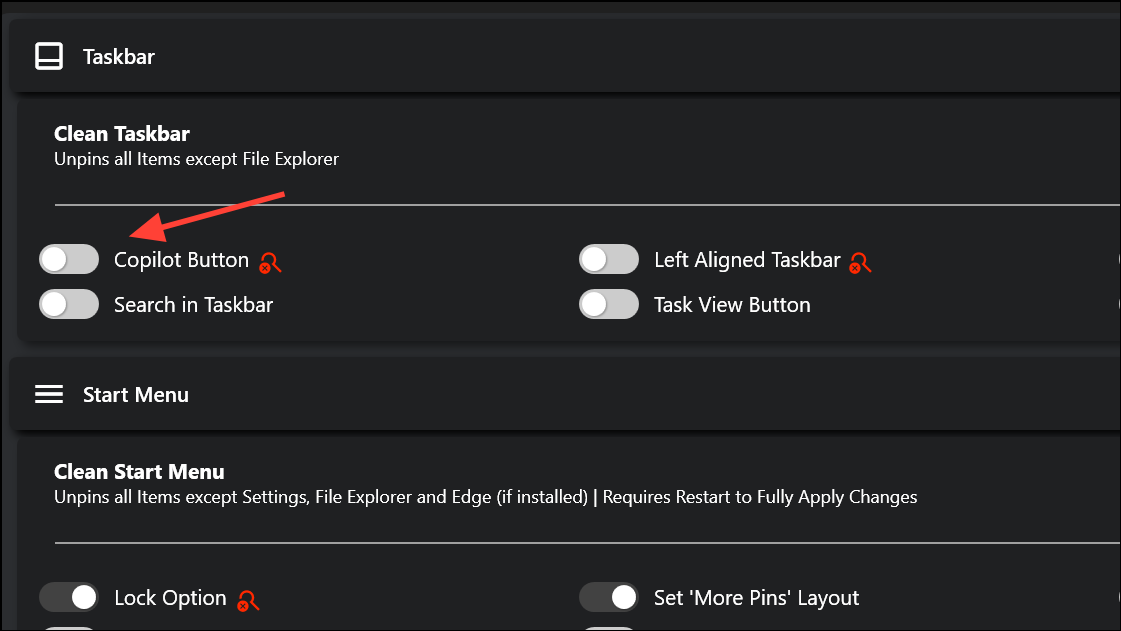Click the Task View Button text label
The height and width of the screenshot is (631, 1121).
[732, 305]
